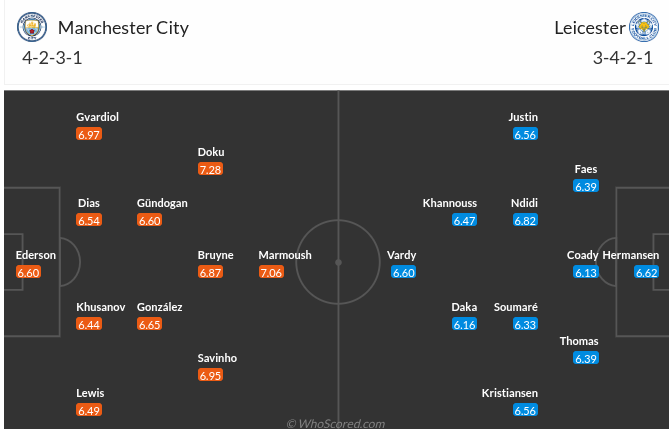Image resolution: width=669 pixels, height=429 pixels.
Task: Click on Gündogan's player name
Action: (162, 203)
